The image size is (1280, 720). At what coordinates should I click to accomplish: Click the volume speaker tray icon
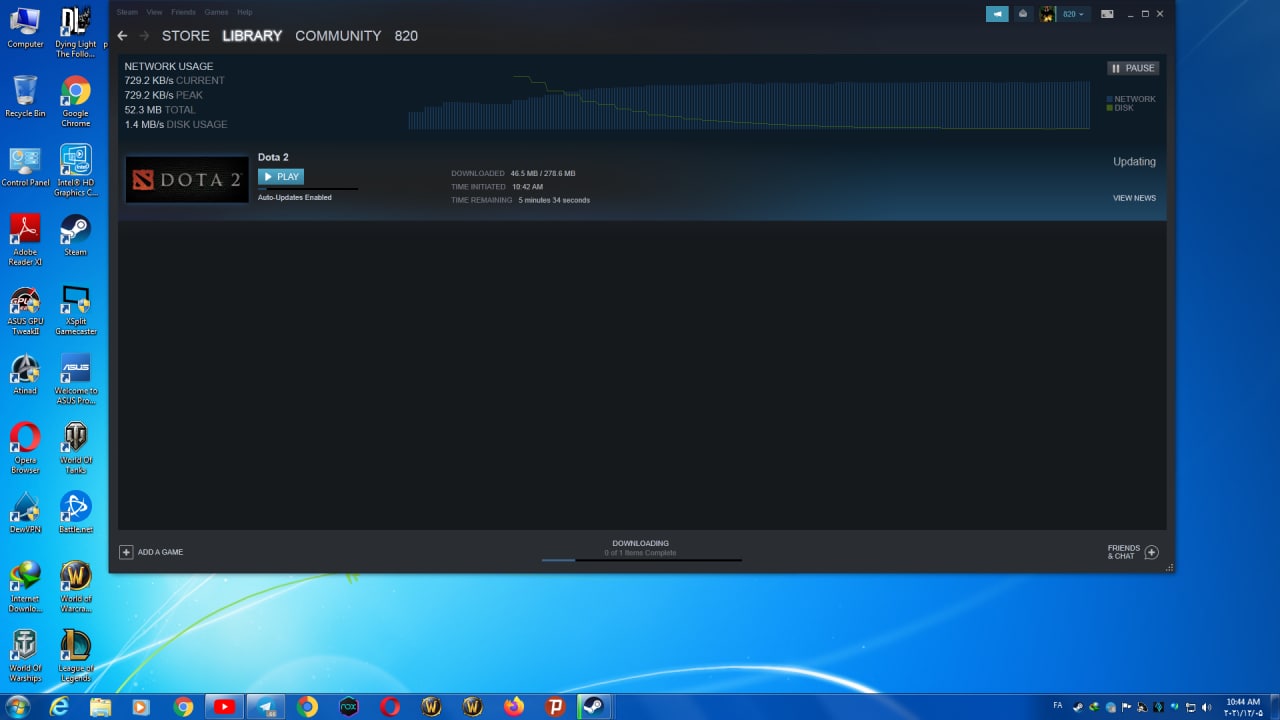(x=1207, y=707)
